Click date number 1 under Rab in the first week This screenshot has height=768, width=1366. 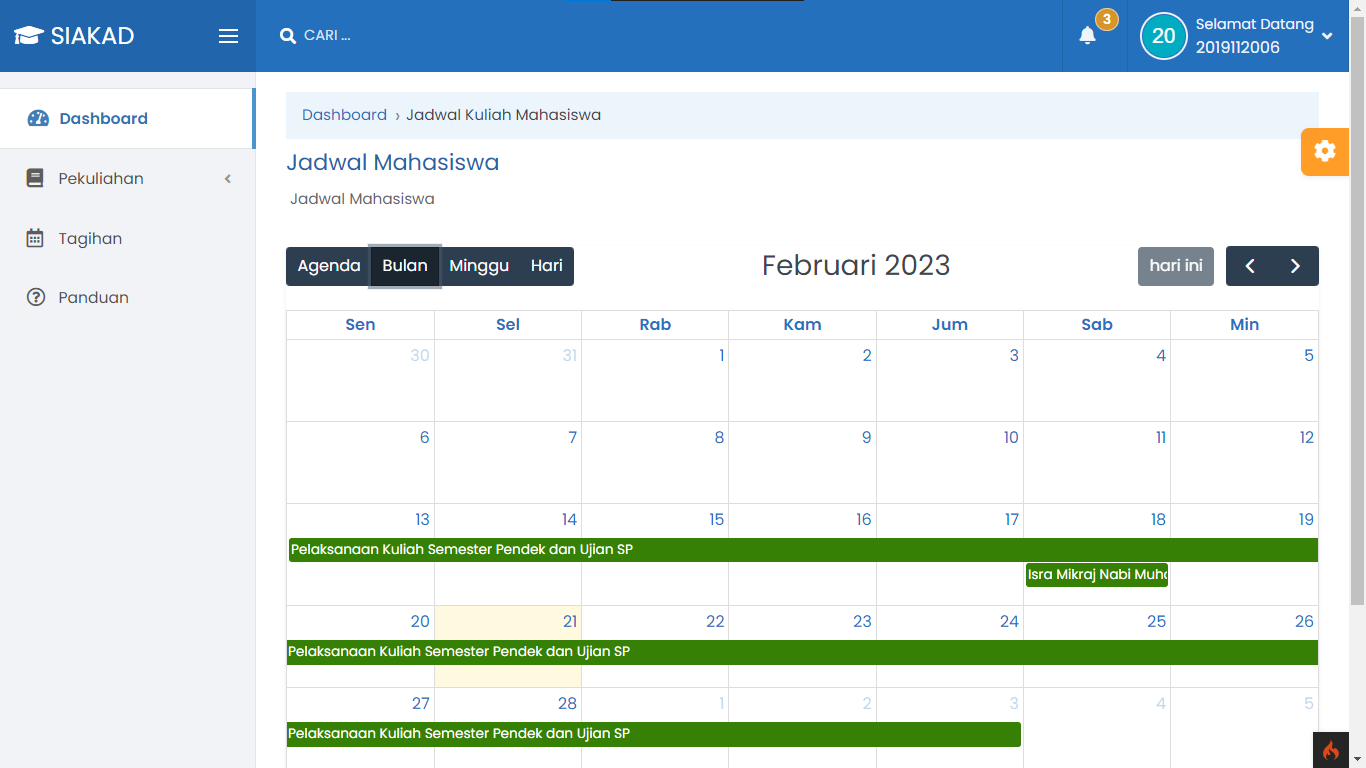click(x=721, y=355)
